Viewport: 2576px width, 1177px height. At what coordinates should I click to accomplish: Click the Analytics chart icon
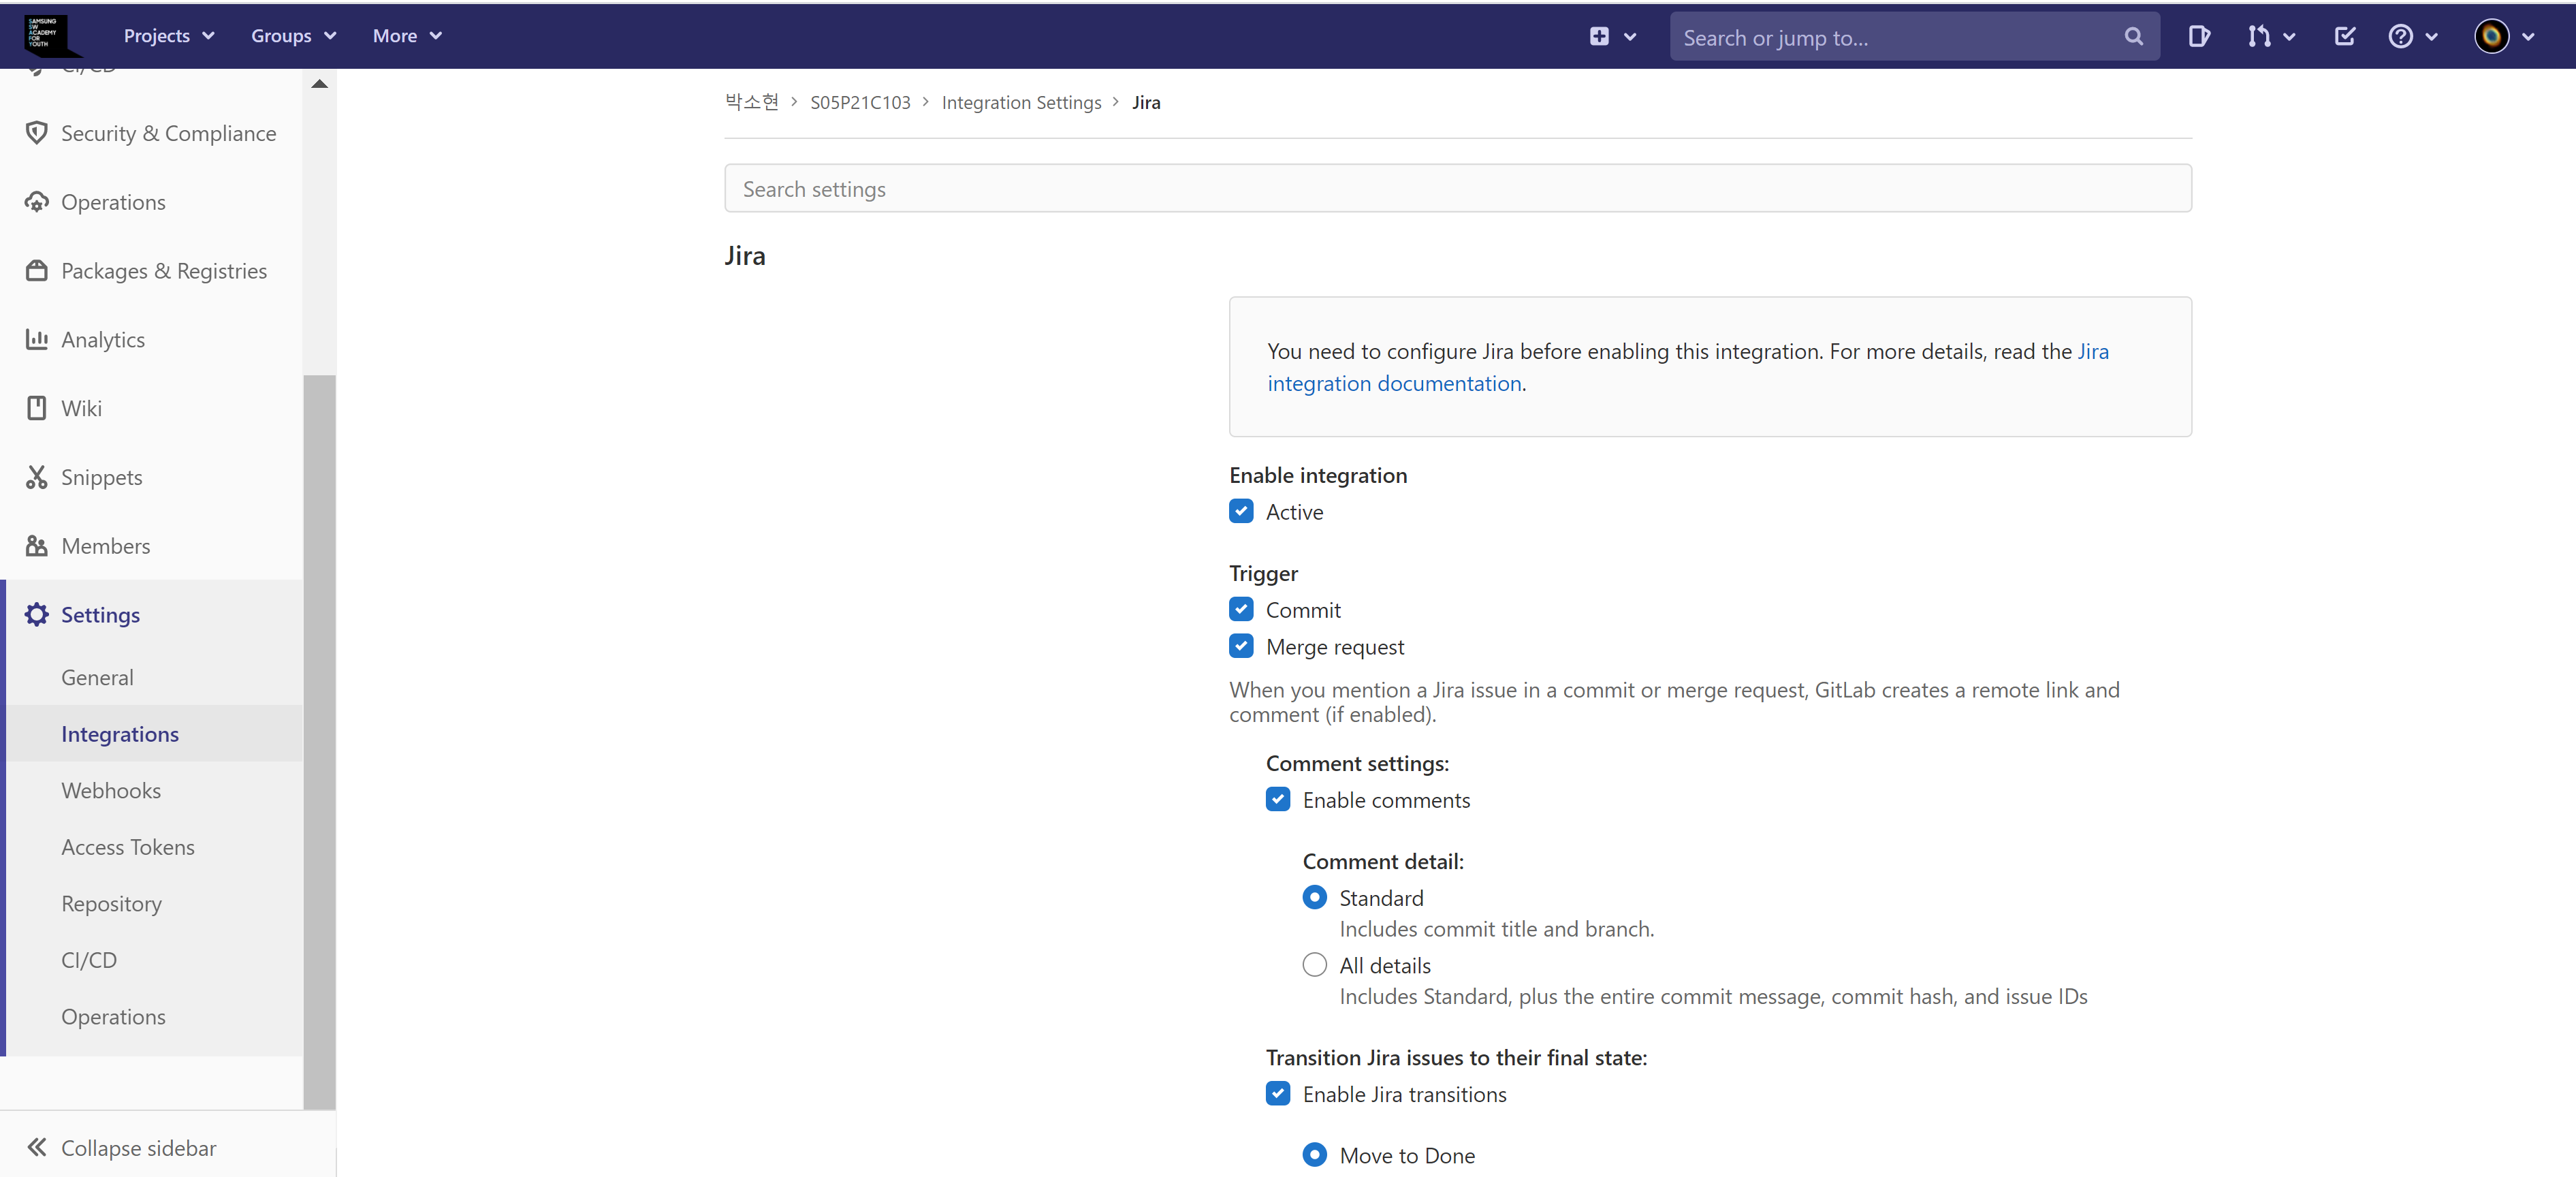tap(37, 340)
